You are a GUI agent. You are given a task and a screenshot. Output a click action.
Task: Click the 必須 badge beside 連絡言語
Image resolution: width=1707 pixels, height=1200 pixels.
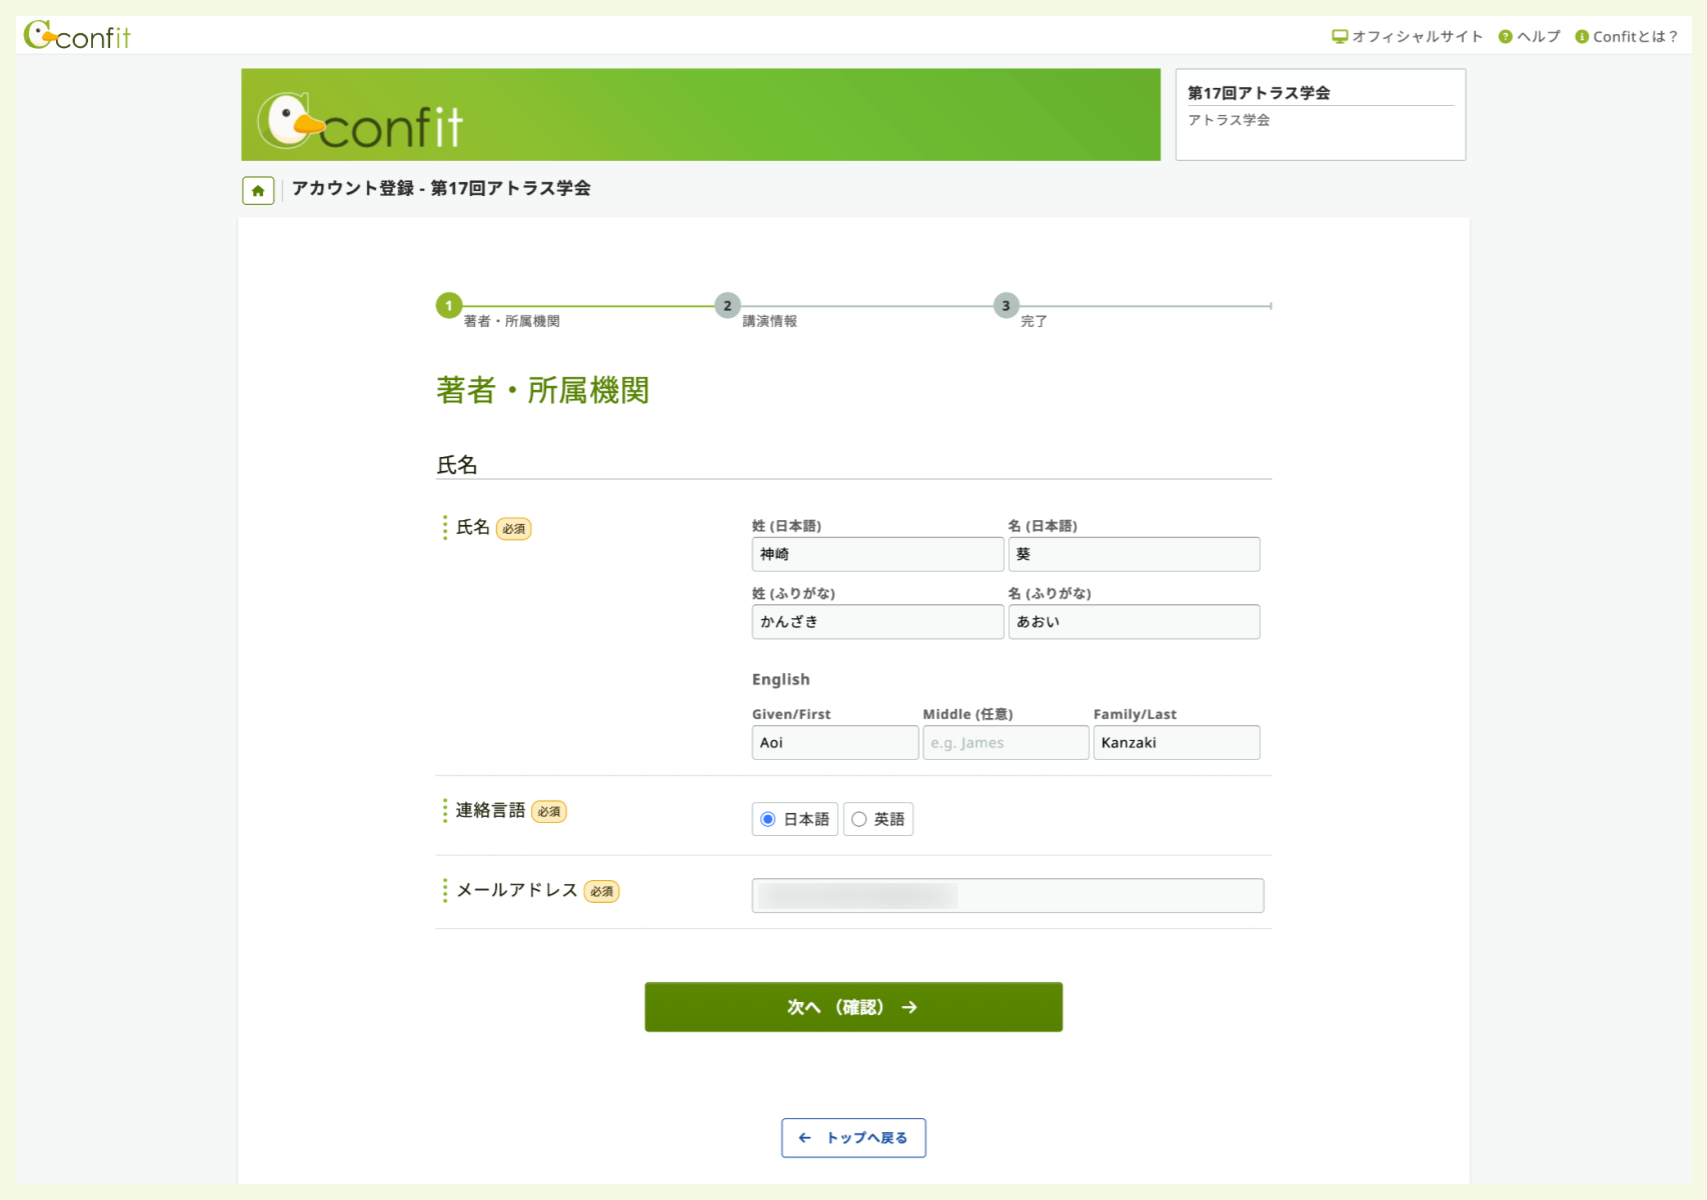[x=549, y=812]
